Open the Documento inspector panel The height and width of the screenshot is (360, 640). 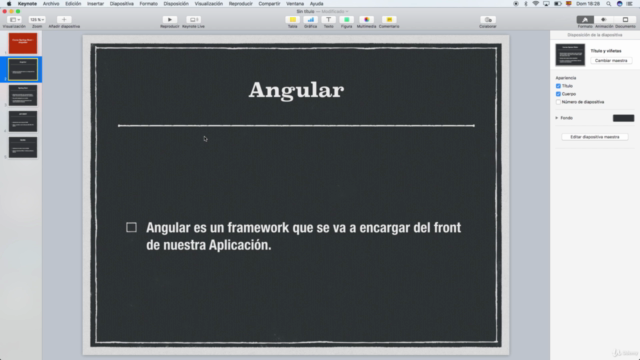pos(625,20)
